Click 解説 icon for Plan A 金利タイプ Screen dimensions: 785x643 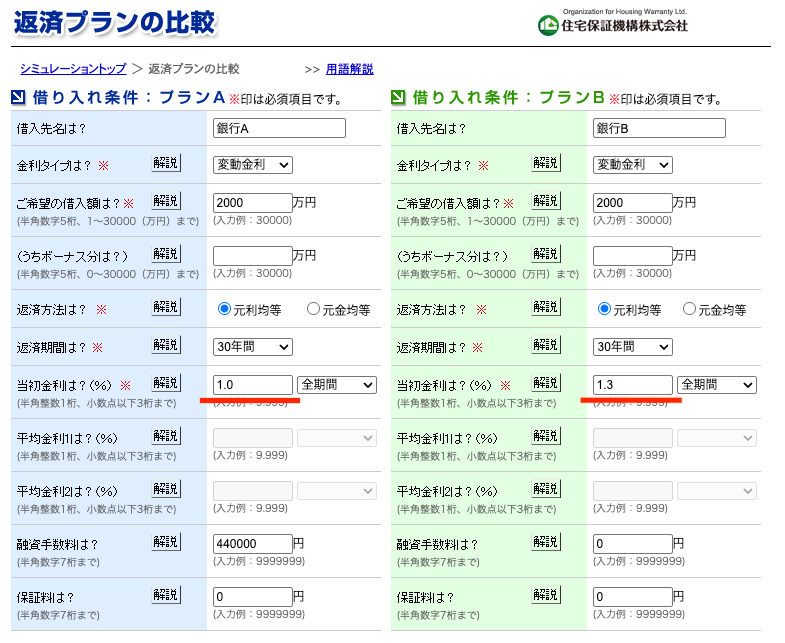click(166, 163)
